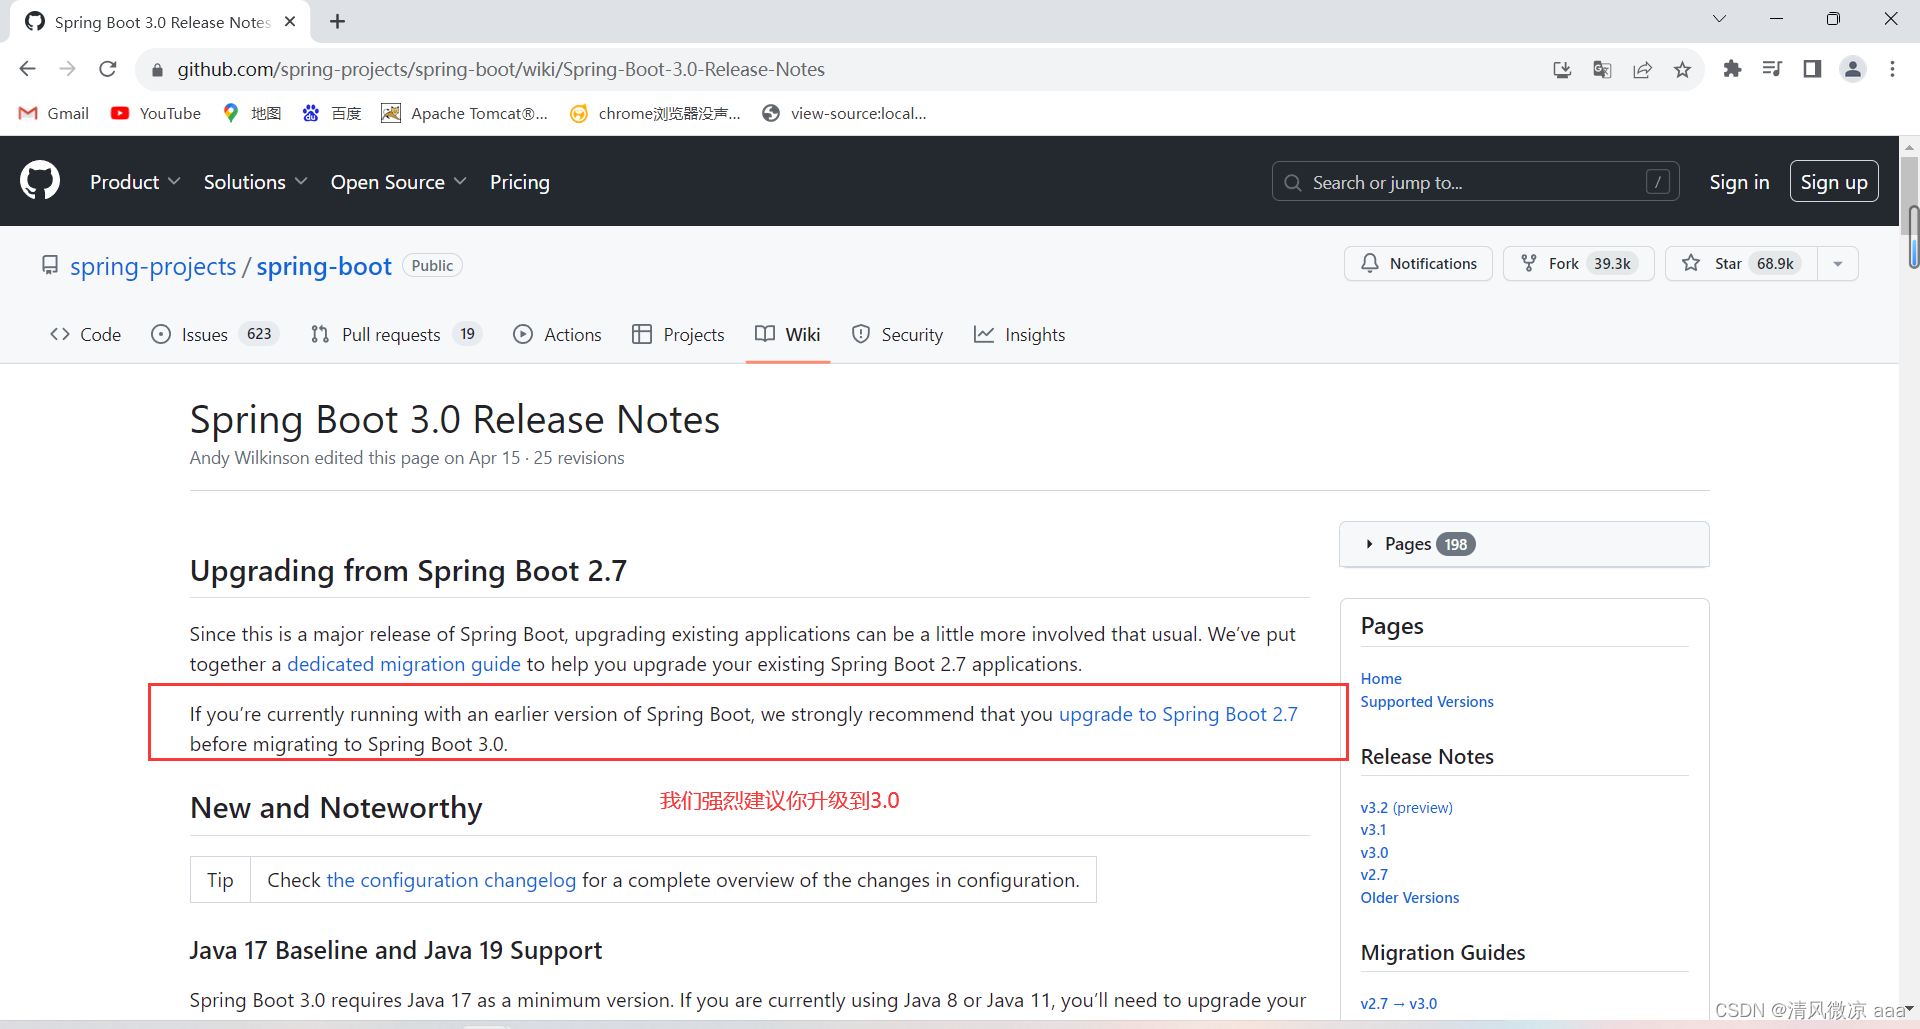Switch to the Code tab
Screen dimensions: 1920x1029
point(85,334)
